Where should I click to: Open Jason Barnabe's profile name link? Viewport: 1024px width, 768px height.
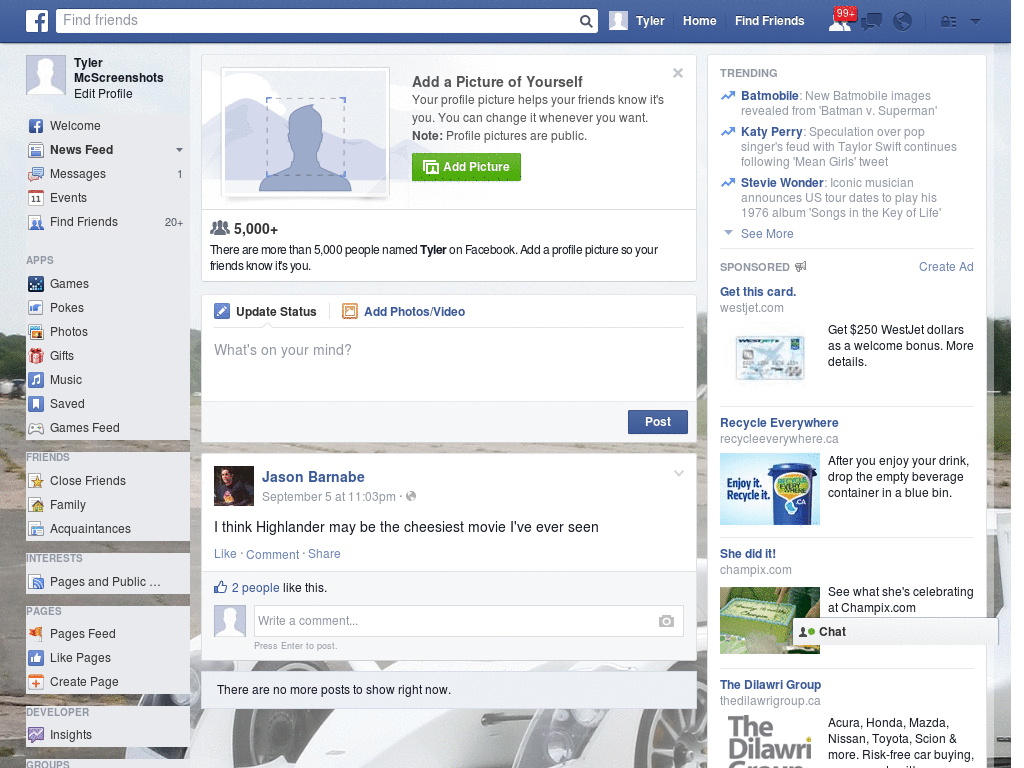(313, 477)
